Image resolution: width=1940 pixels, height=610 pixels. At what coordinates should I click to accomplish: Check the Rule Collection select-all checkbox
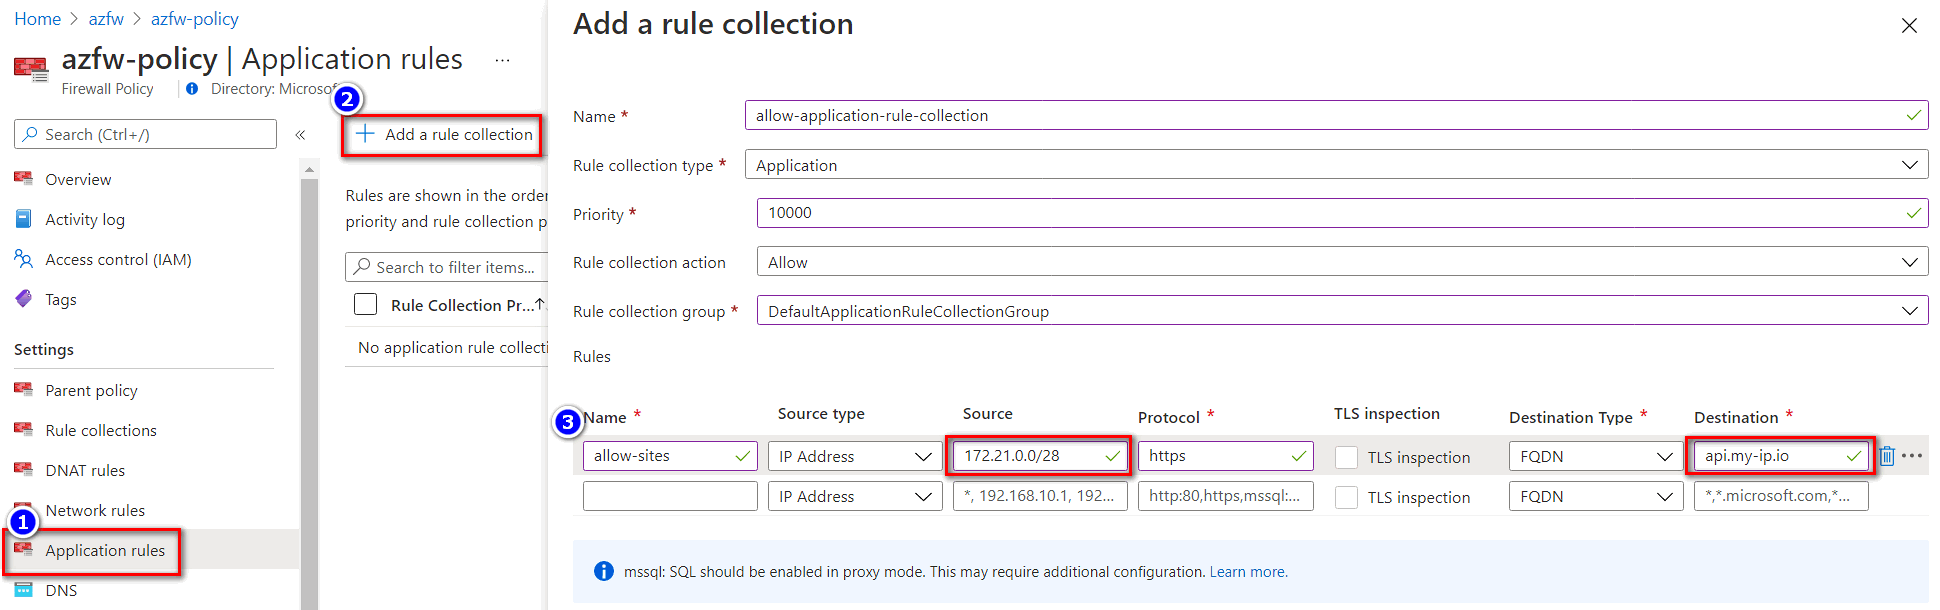point(366,305)
